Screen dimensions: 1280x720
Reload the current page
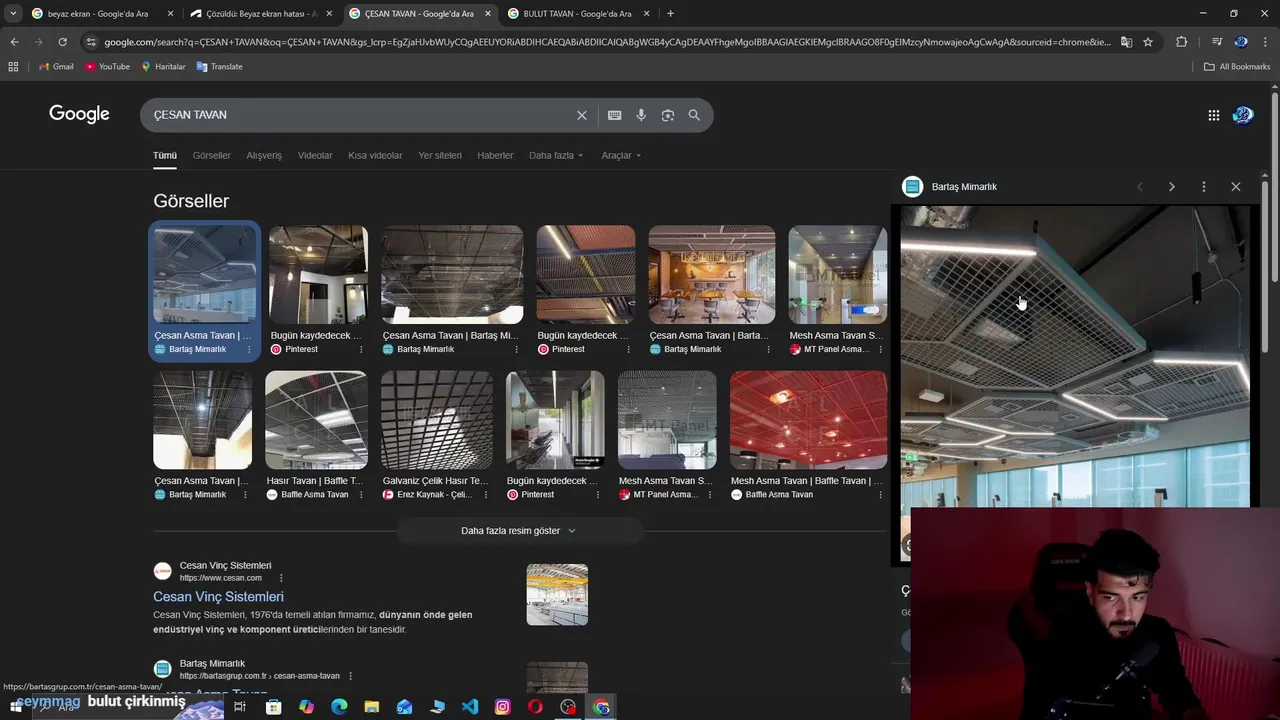coord(62,42)
